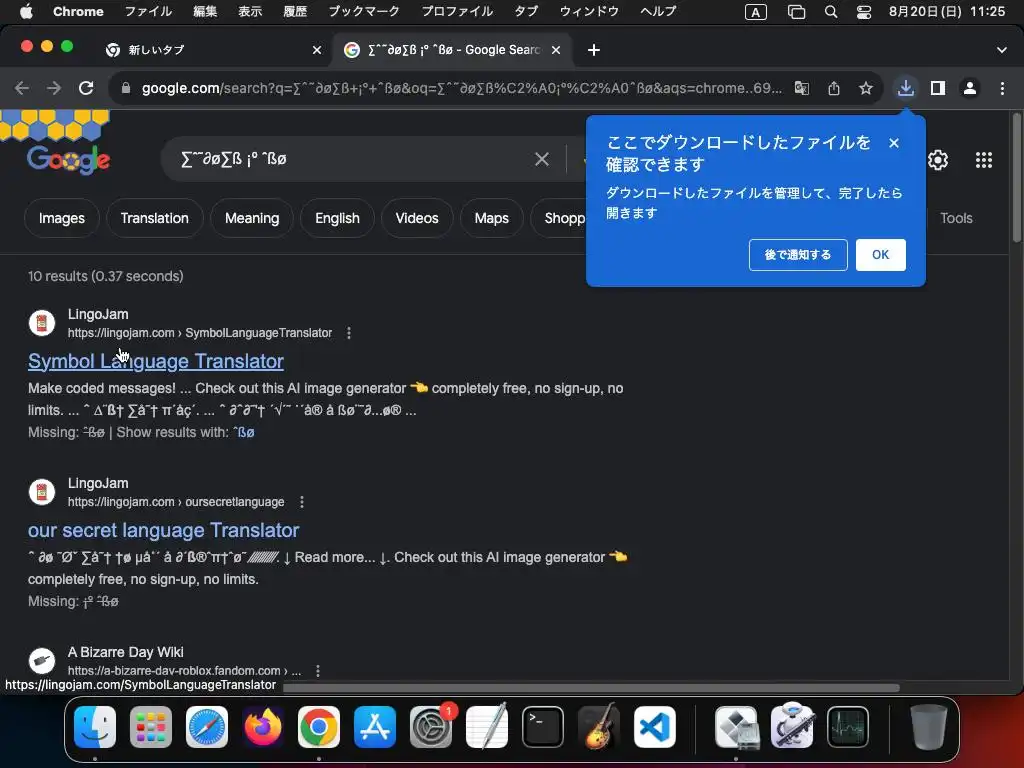Click the vertical page scrollbar
Viewport: 1024px width, 768px height.
(x=1016, y=178)
